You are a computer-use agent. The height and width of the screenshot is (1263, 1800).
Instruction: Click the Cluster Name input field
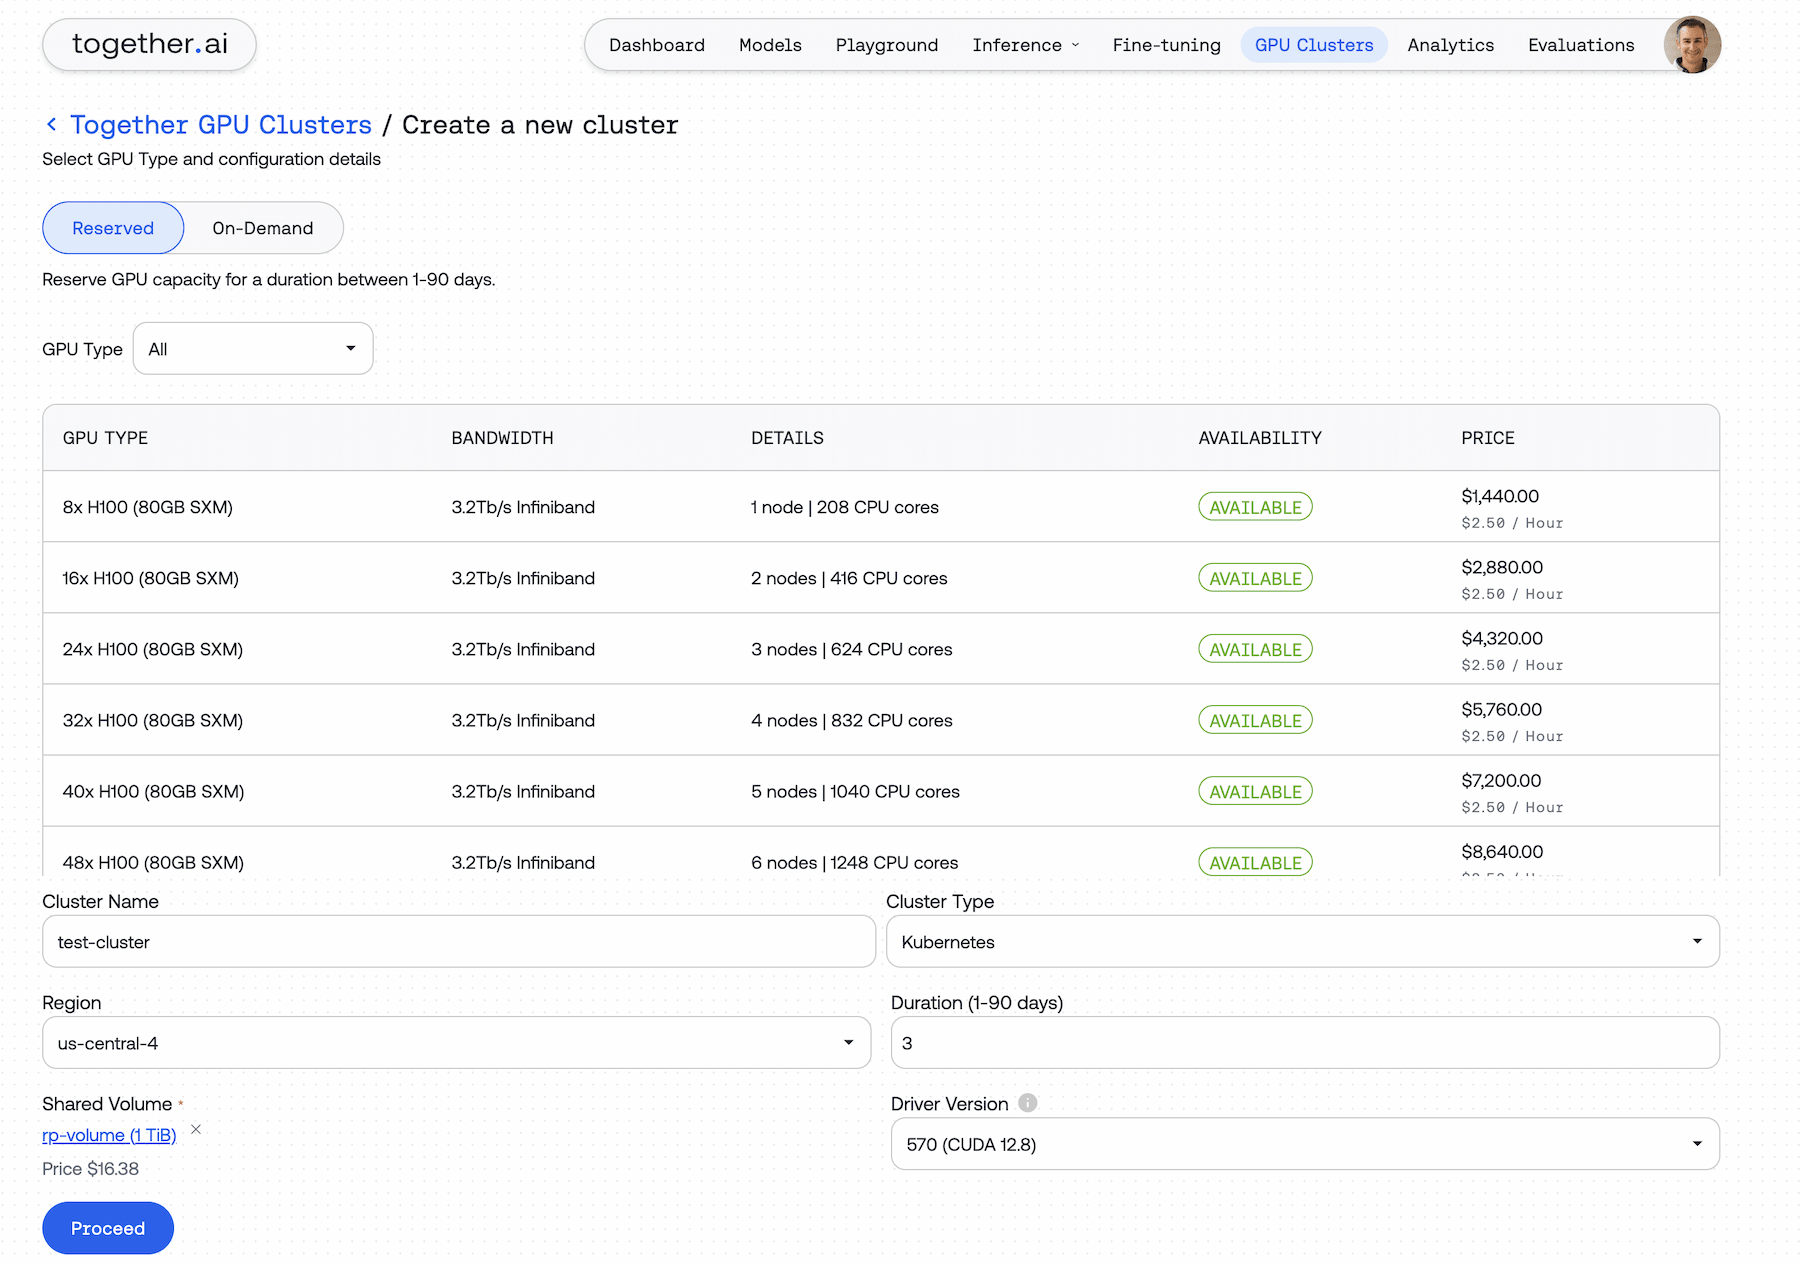458,942
